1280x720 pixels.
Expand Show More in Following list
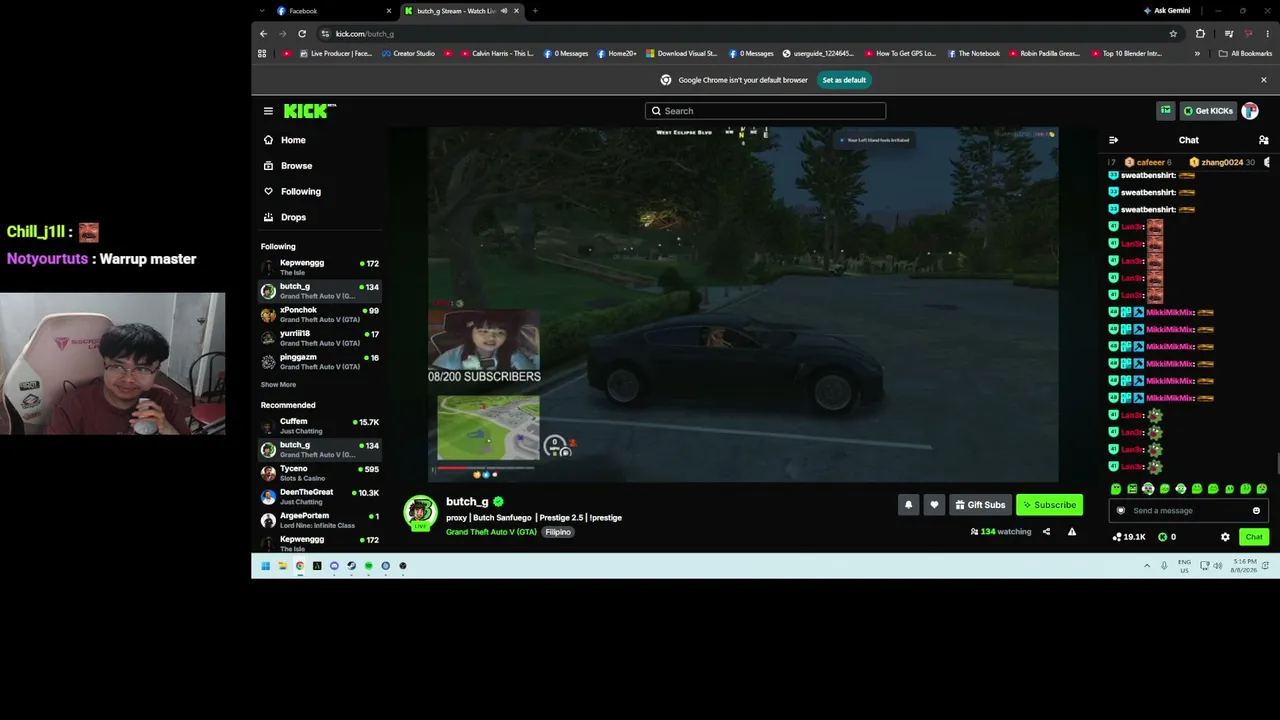pyautogui.click(x=278, y=385)
